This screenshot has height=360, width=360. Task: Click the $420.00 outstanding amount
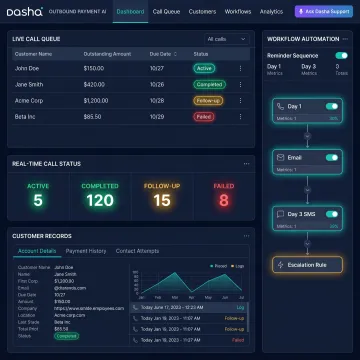click(x=94, y=85)
